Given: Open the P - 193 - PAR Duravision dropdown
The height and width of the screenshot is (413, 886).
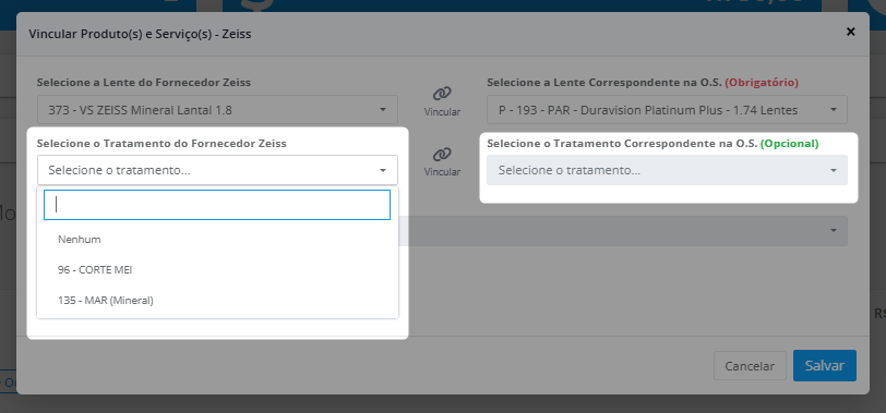Looking at the screenshot, I should 667,110.
